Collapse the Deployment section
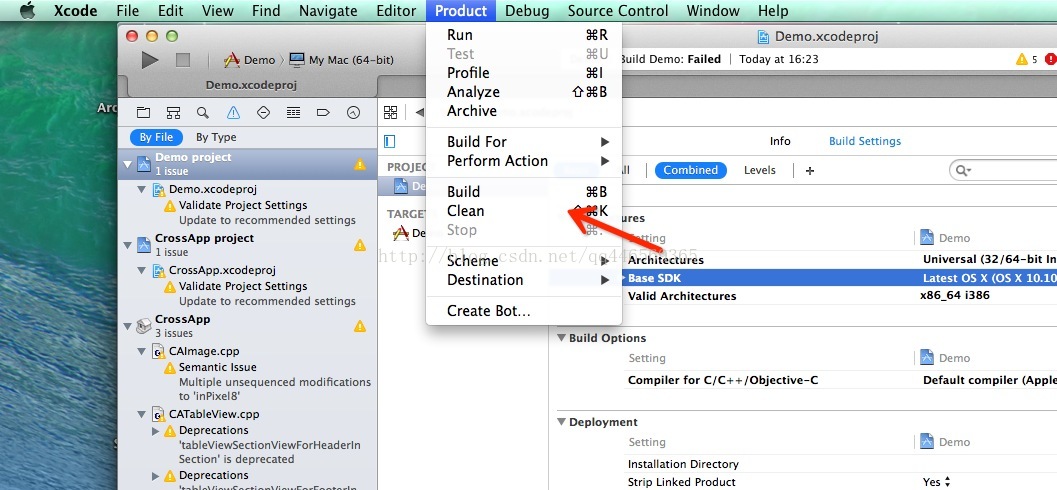This screenshot has height=490, width=1057. tap(561, 422)
